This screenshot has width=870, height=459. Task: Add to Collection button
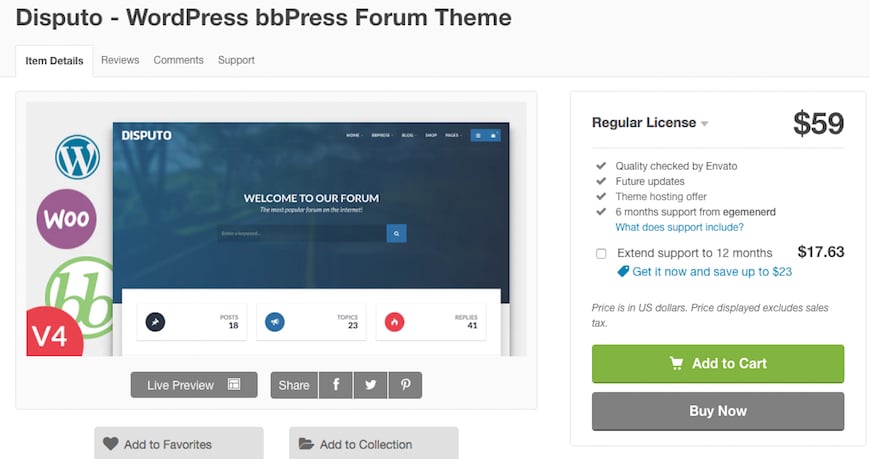tap(374, 443)
